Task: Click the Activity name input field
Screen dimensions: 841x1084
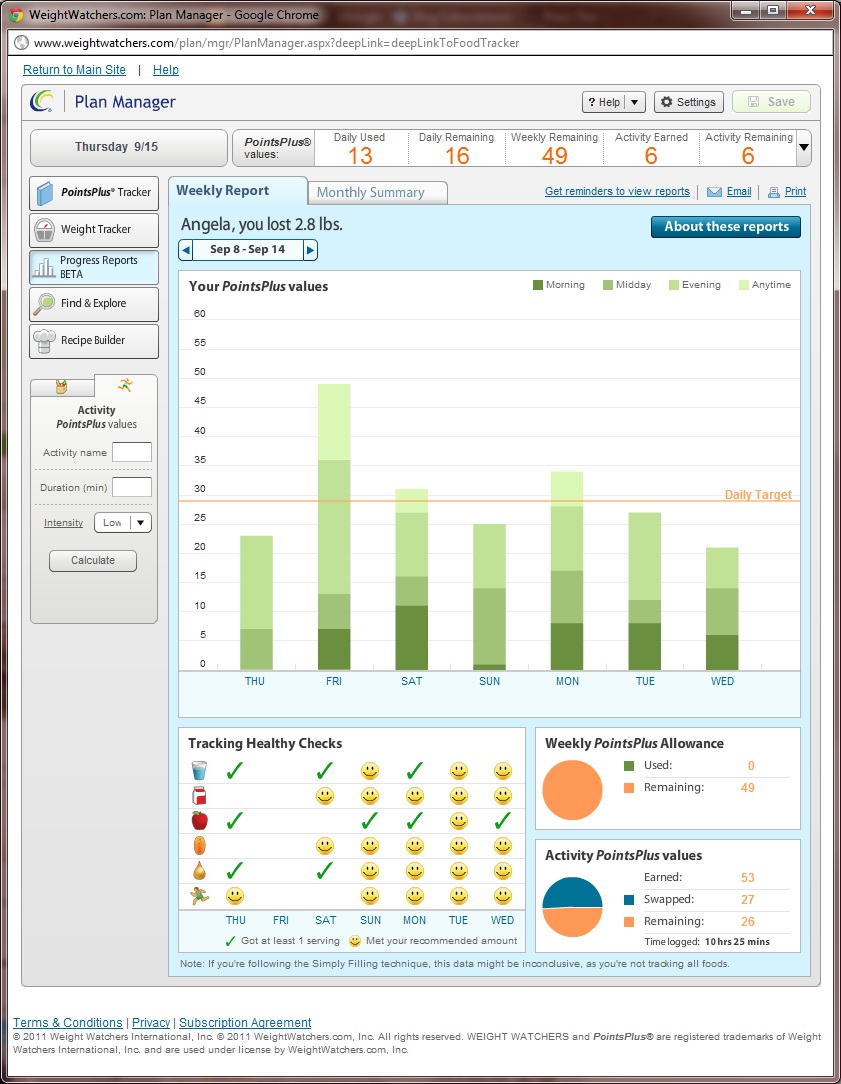Action: [x=132, y=453]
